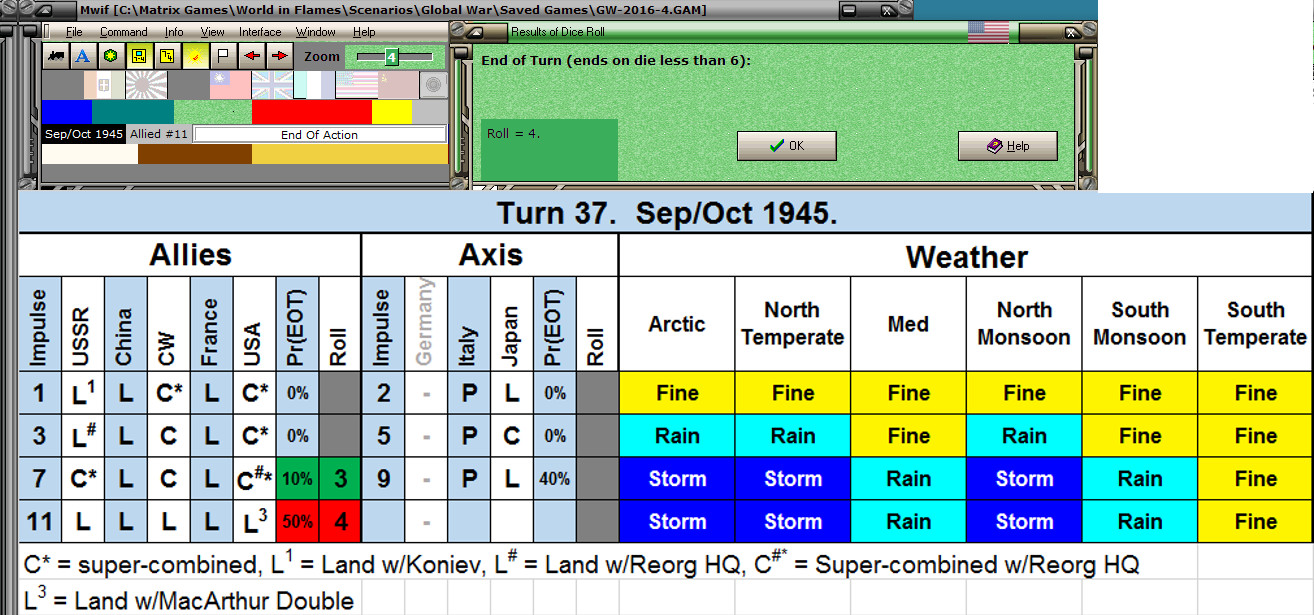Viewport: 1314px width, 615px height.
Task: Click the 40% Axis Pr(EOT) cell
Action: (555, 479)
